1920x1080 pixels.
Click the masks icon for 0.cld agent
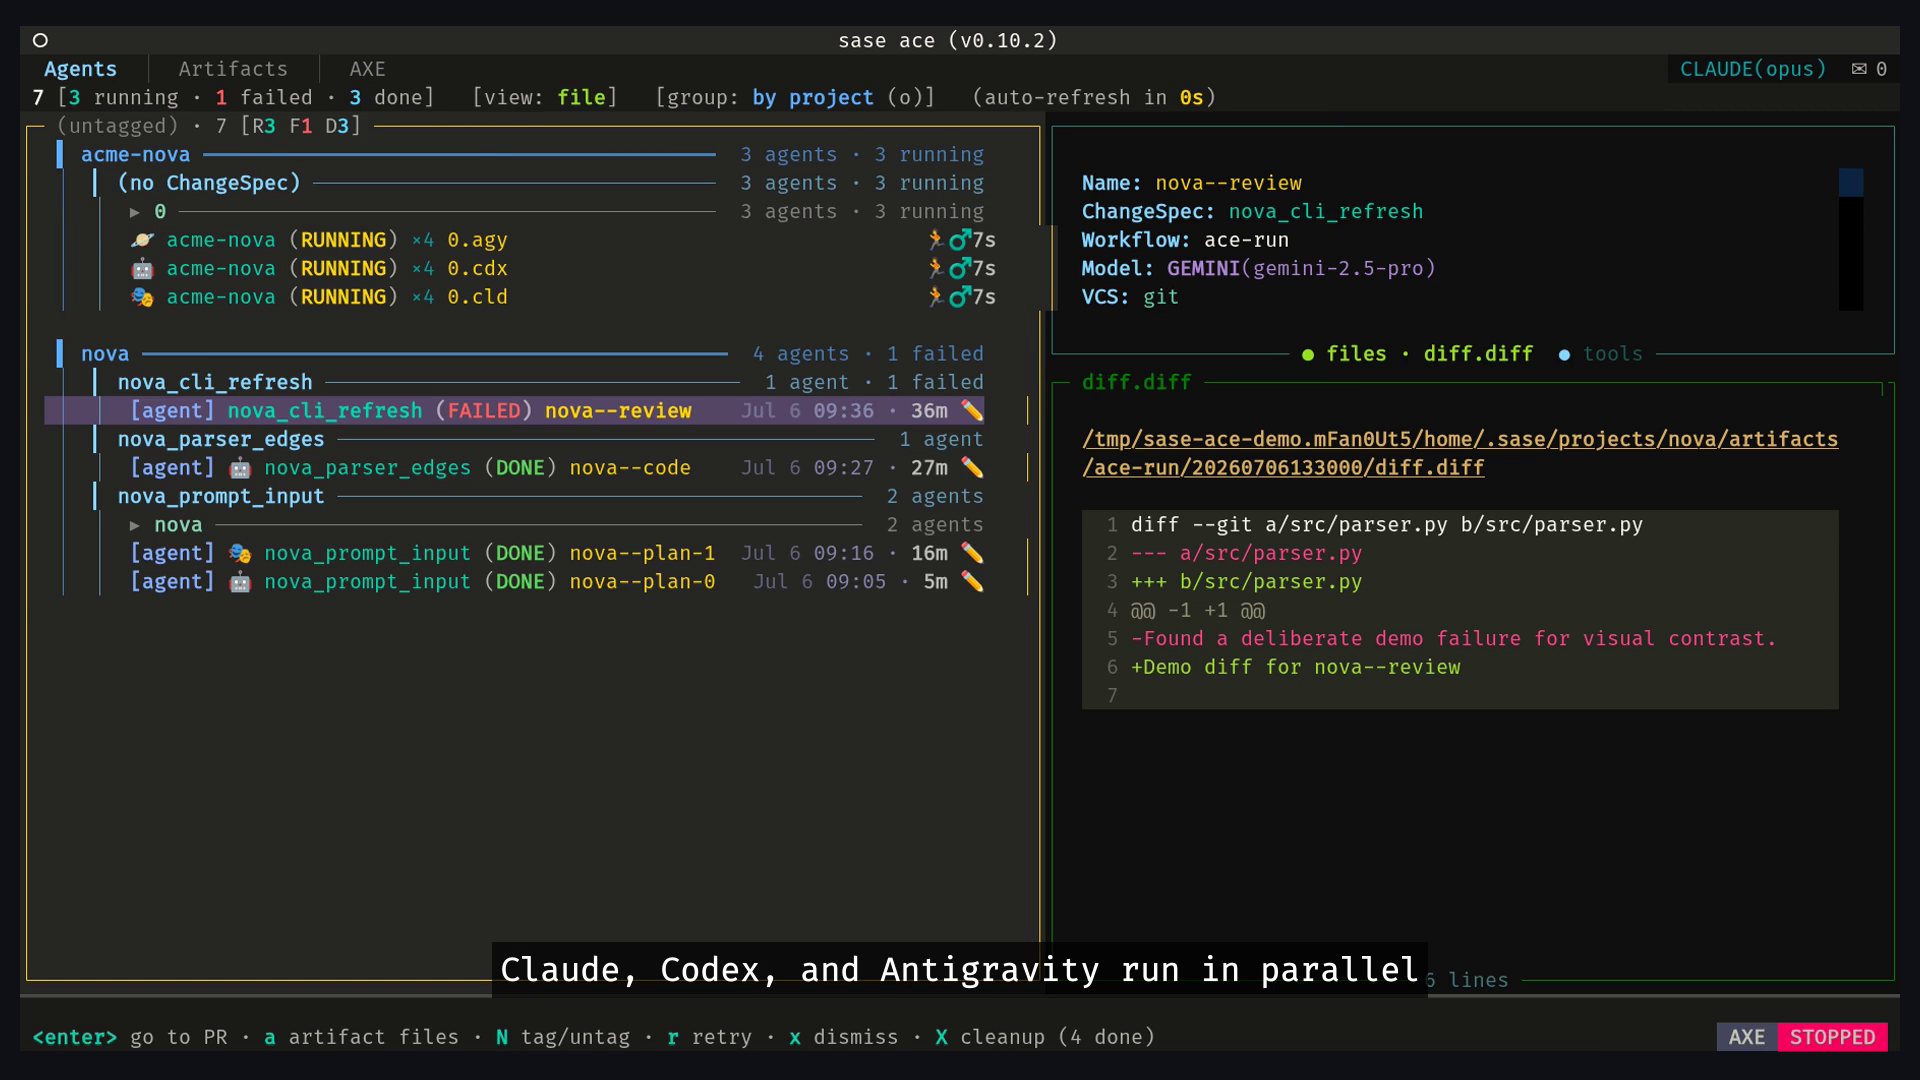tap(142, 297)
